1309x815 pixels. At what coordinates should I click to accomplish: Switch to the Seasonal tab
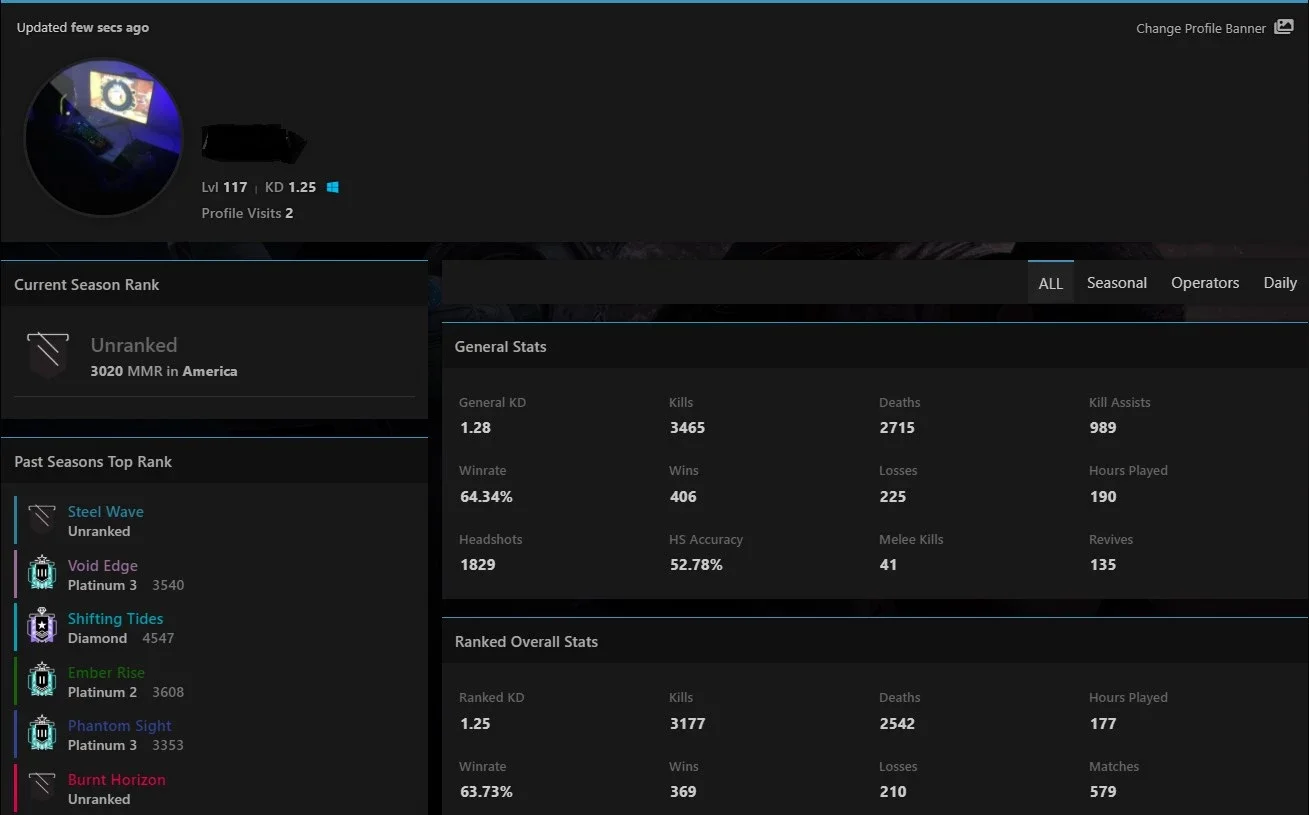[1117, 283]
